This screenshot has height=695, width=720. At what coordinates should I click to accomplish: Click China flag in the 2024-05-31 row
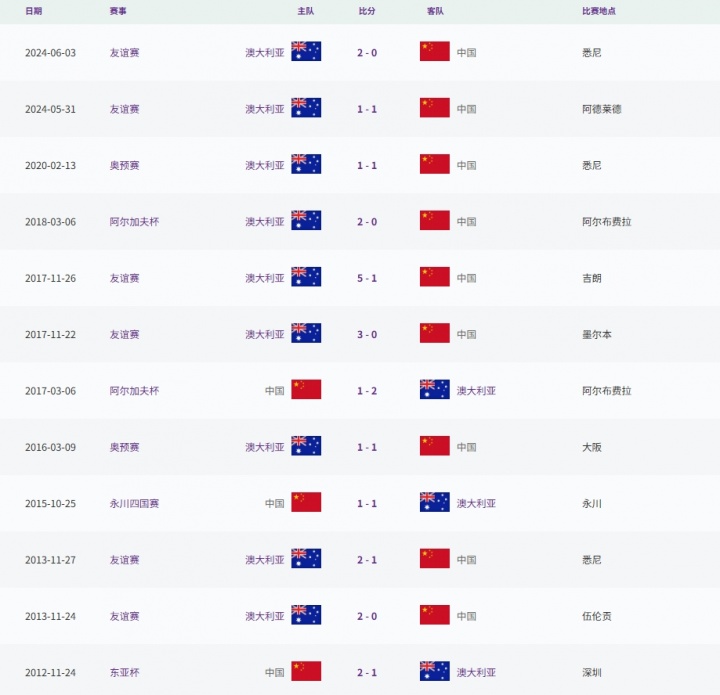[x=434, y=108]
